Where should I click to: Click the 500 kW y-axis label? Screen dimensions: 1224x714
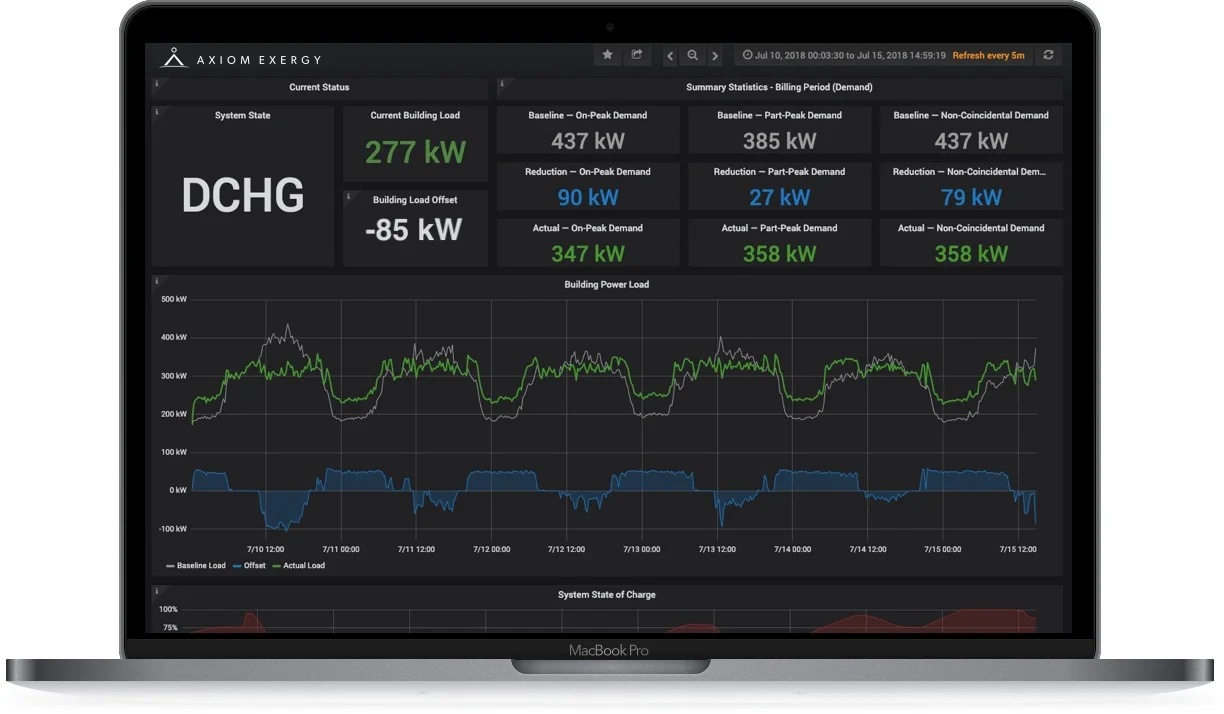174,299
